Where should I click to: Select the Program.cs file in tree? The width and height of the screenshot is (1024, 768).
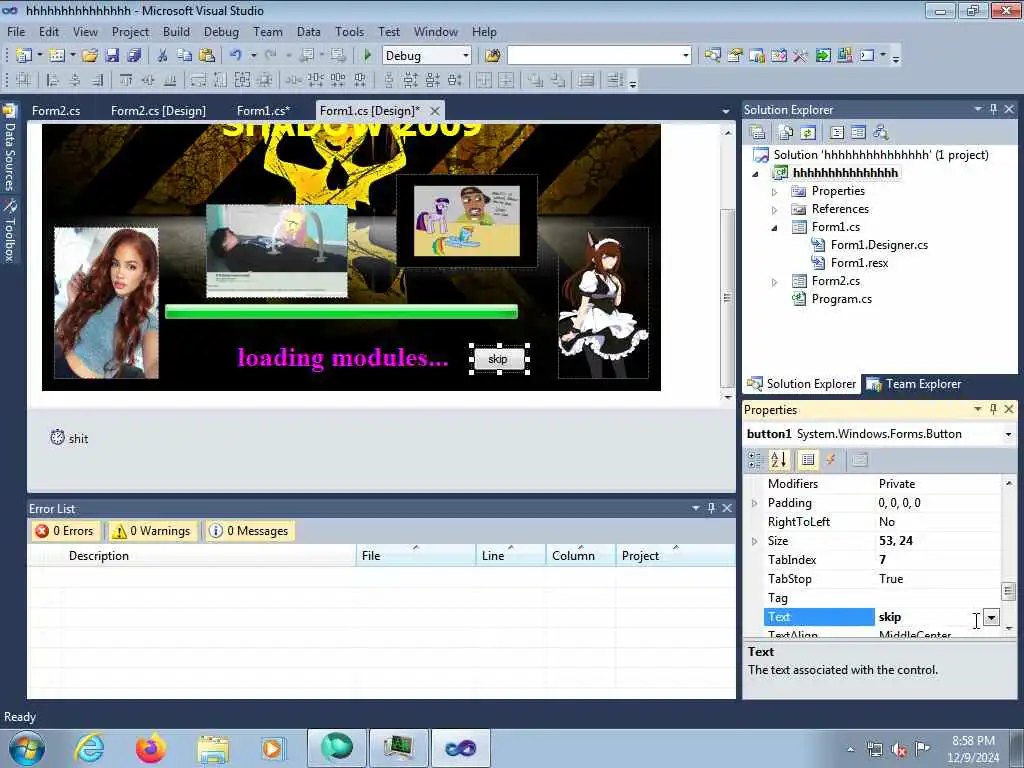pyautogui.click(x=841, y=299)
